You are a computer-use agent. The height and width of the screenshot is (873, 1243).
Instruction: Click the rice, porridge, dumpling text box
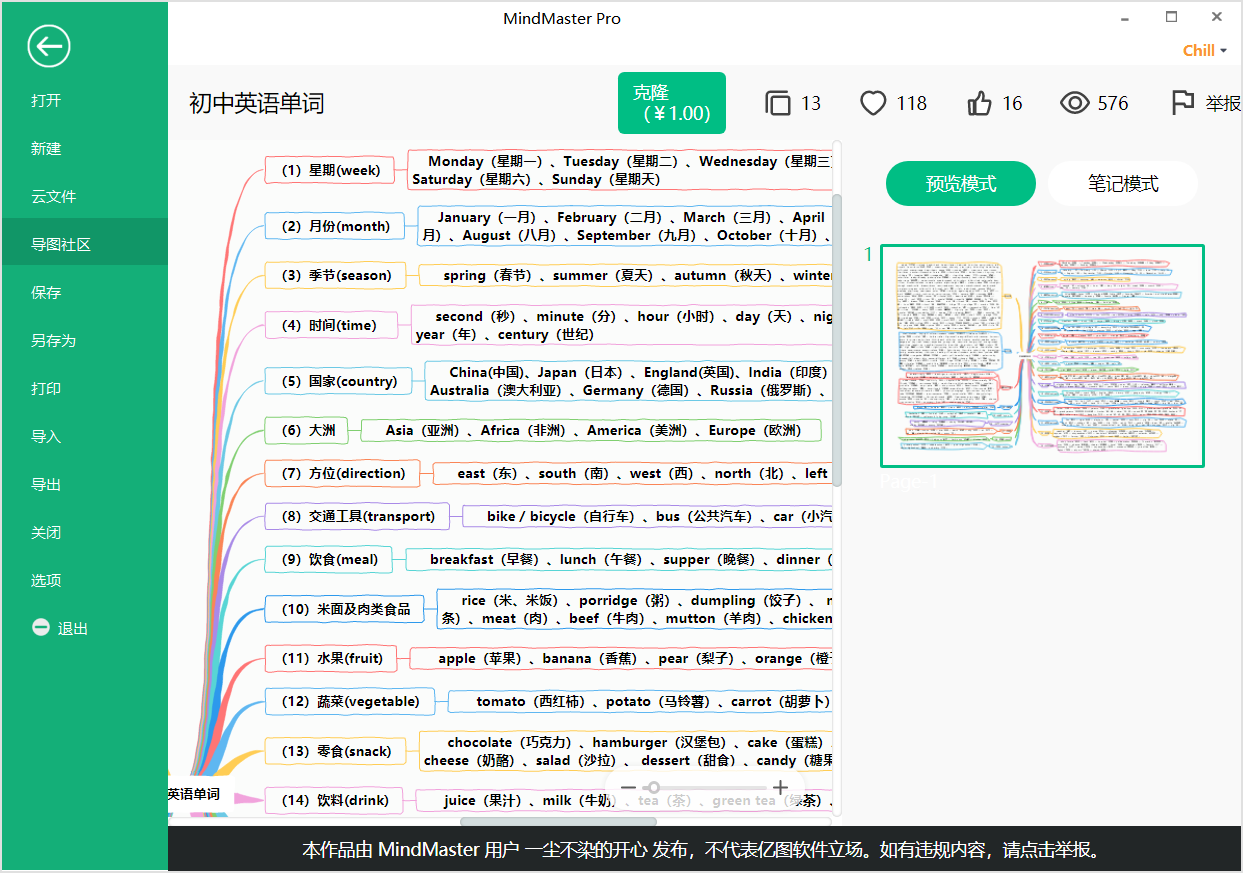635,609
